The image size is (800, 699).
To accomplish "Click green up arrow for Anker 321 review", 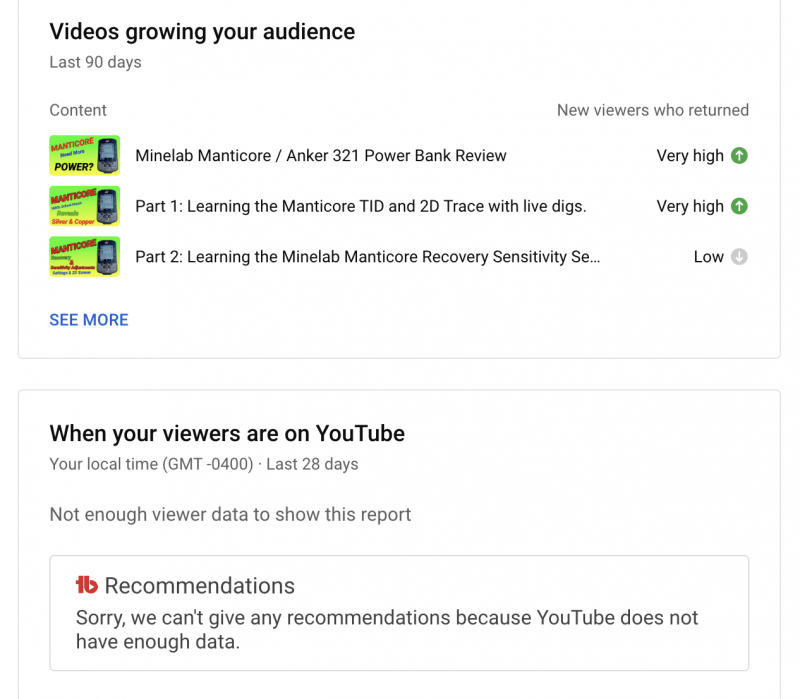I will [739, 156].
